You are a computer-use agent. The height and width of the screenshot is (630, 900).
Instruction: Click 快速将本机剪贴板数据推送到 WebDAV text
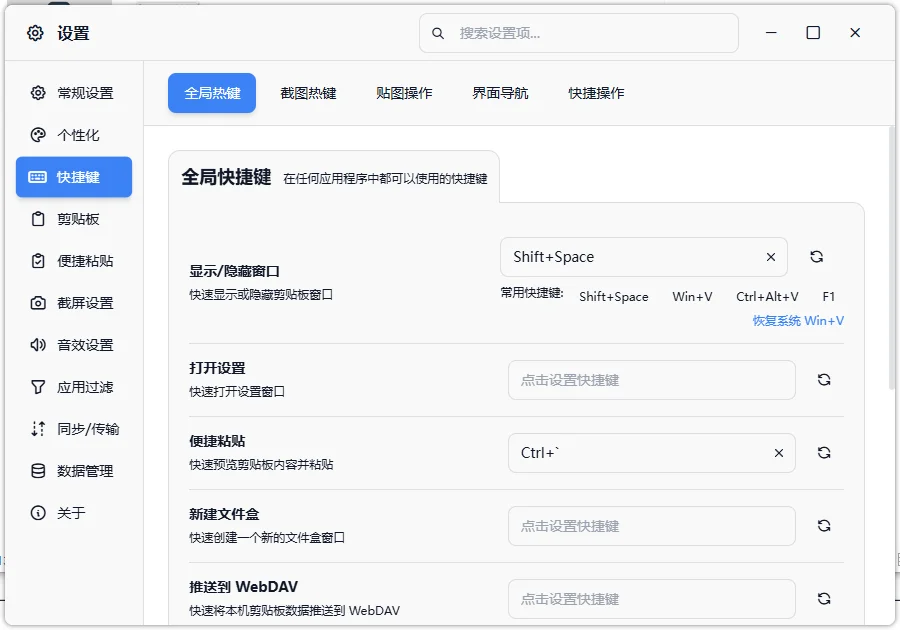pyautogui.click(x=294, y=610)
